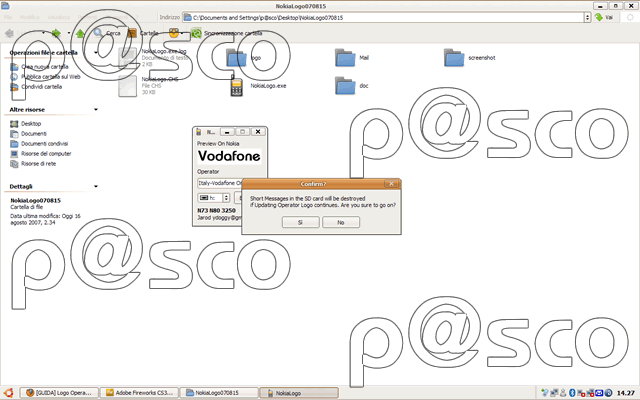Click the File menu
Image resolution: width=640 pixels, height=400 pixels.
(8, 17)
